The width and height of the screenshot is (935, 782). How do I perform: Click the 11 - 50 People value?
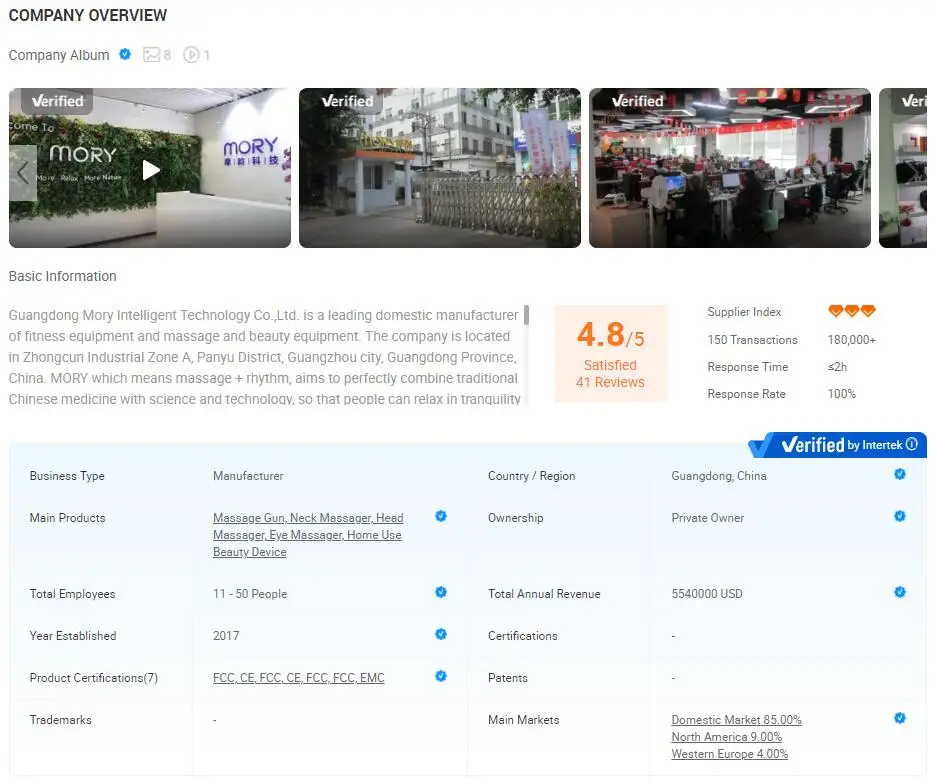pos(250,594)
